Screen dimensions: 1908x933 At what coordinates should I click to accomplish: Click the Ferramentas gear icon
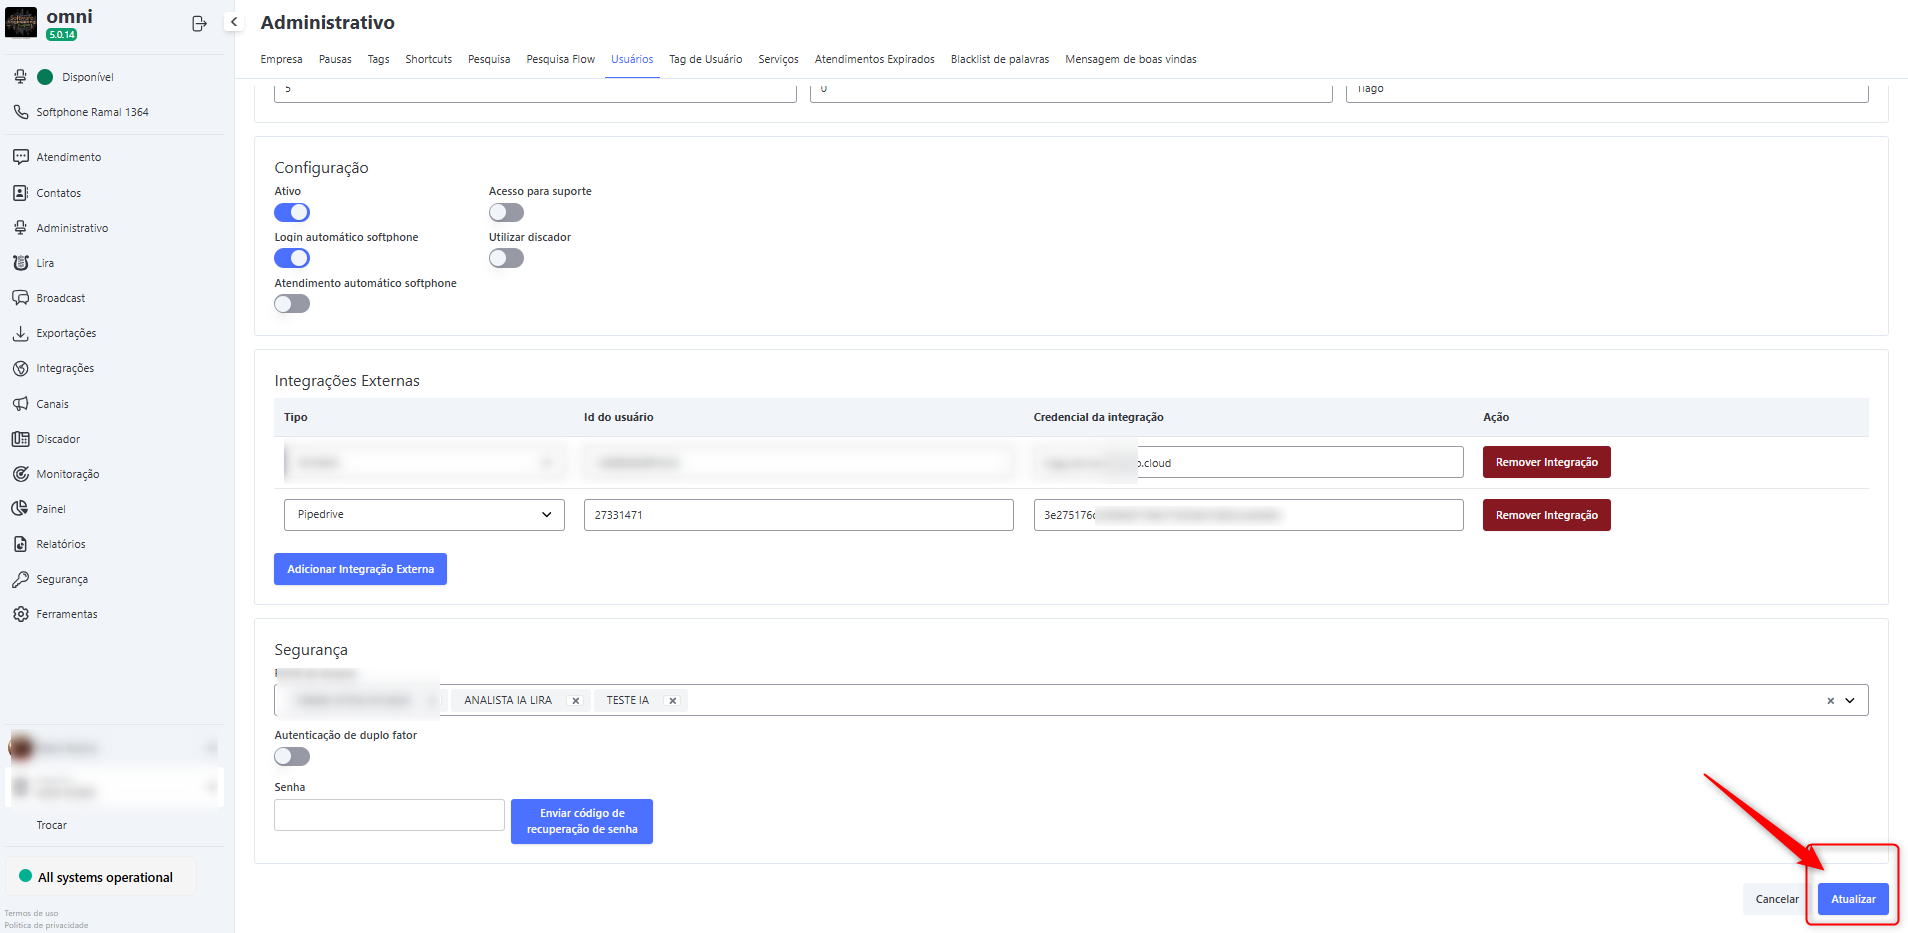click(x=20, y=614)
